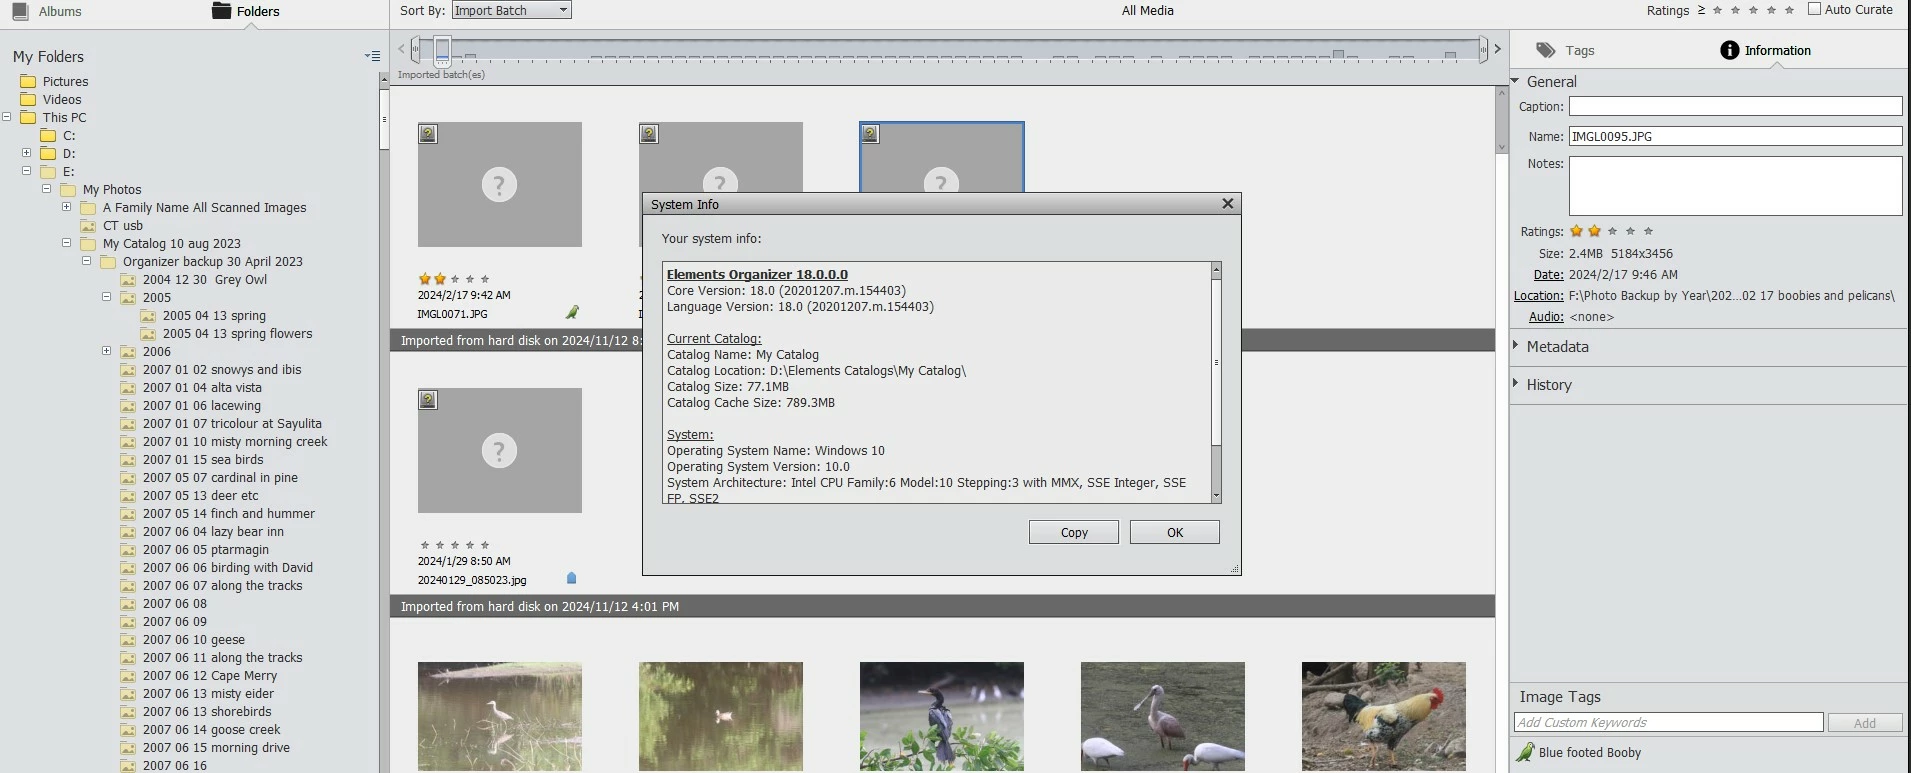
Task: Collapse the This PC tree node
Action: coord(7,117)
